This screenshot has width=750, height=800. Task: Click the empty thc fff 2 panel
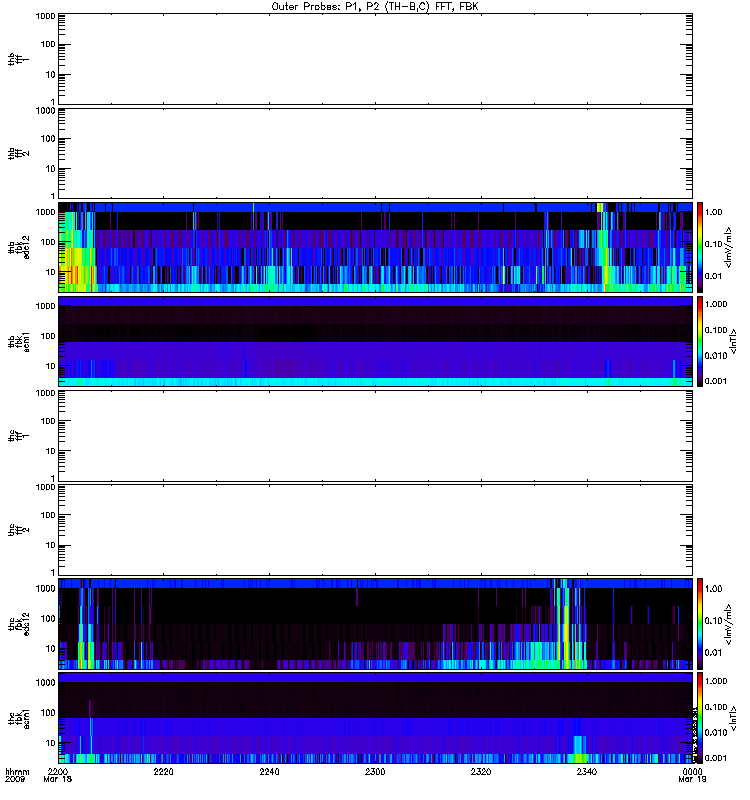[x=375, y=530]
